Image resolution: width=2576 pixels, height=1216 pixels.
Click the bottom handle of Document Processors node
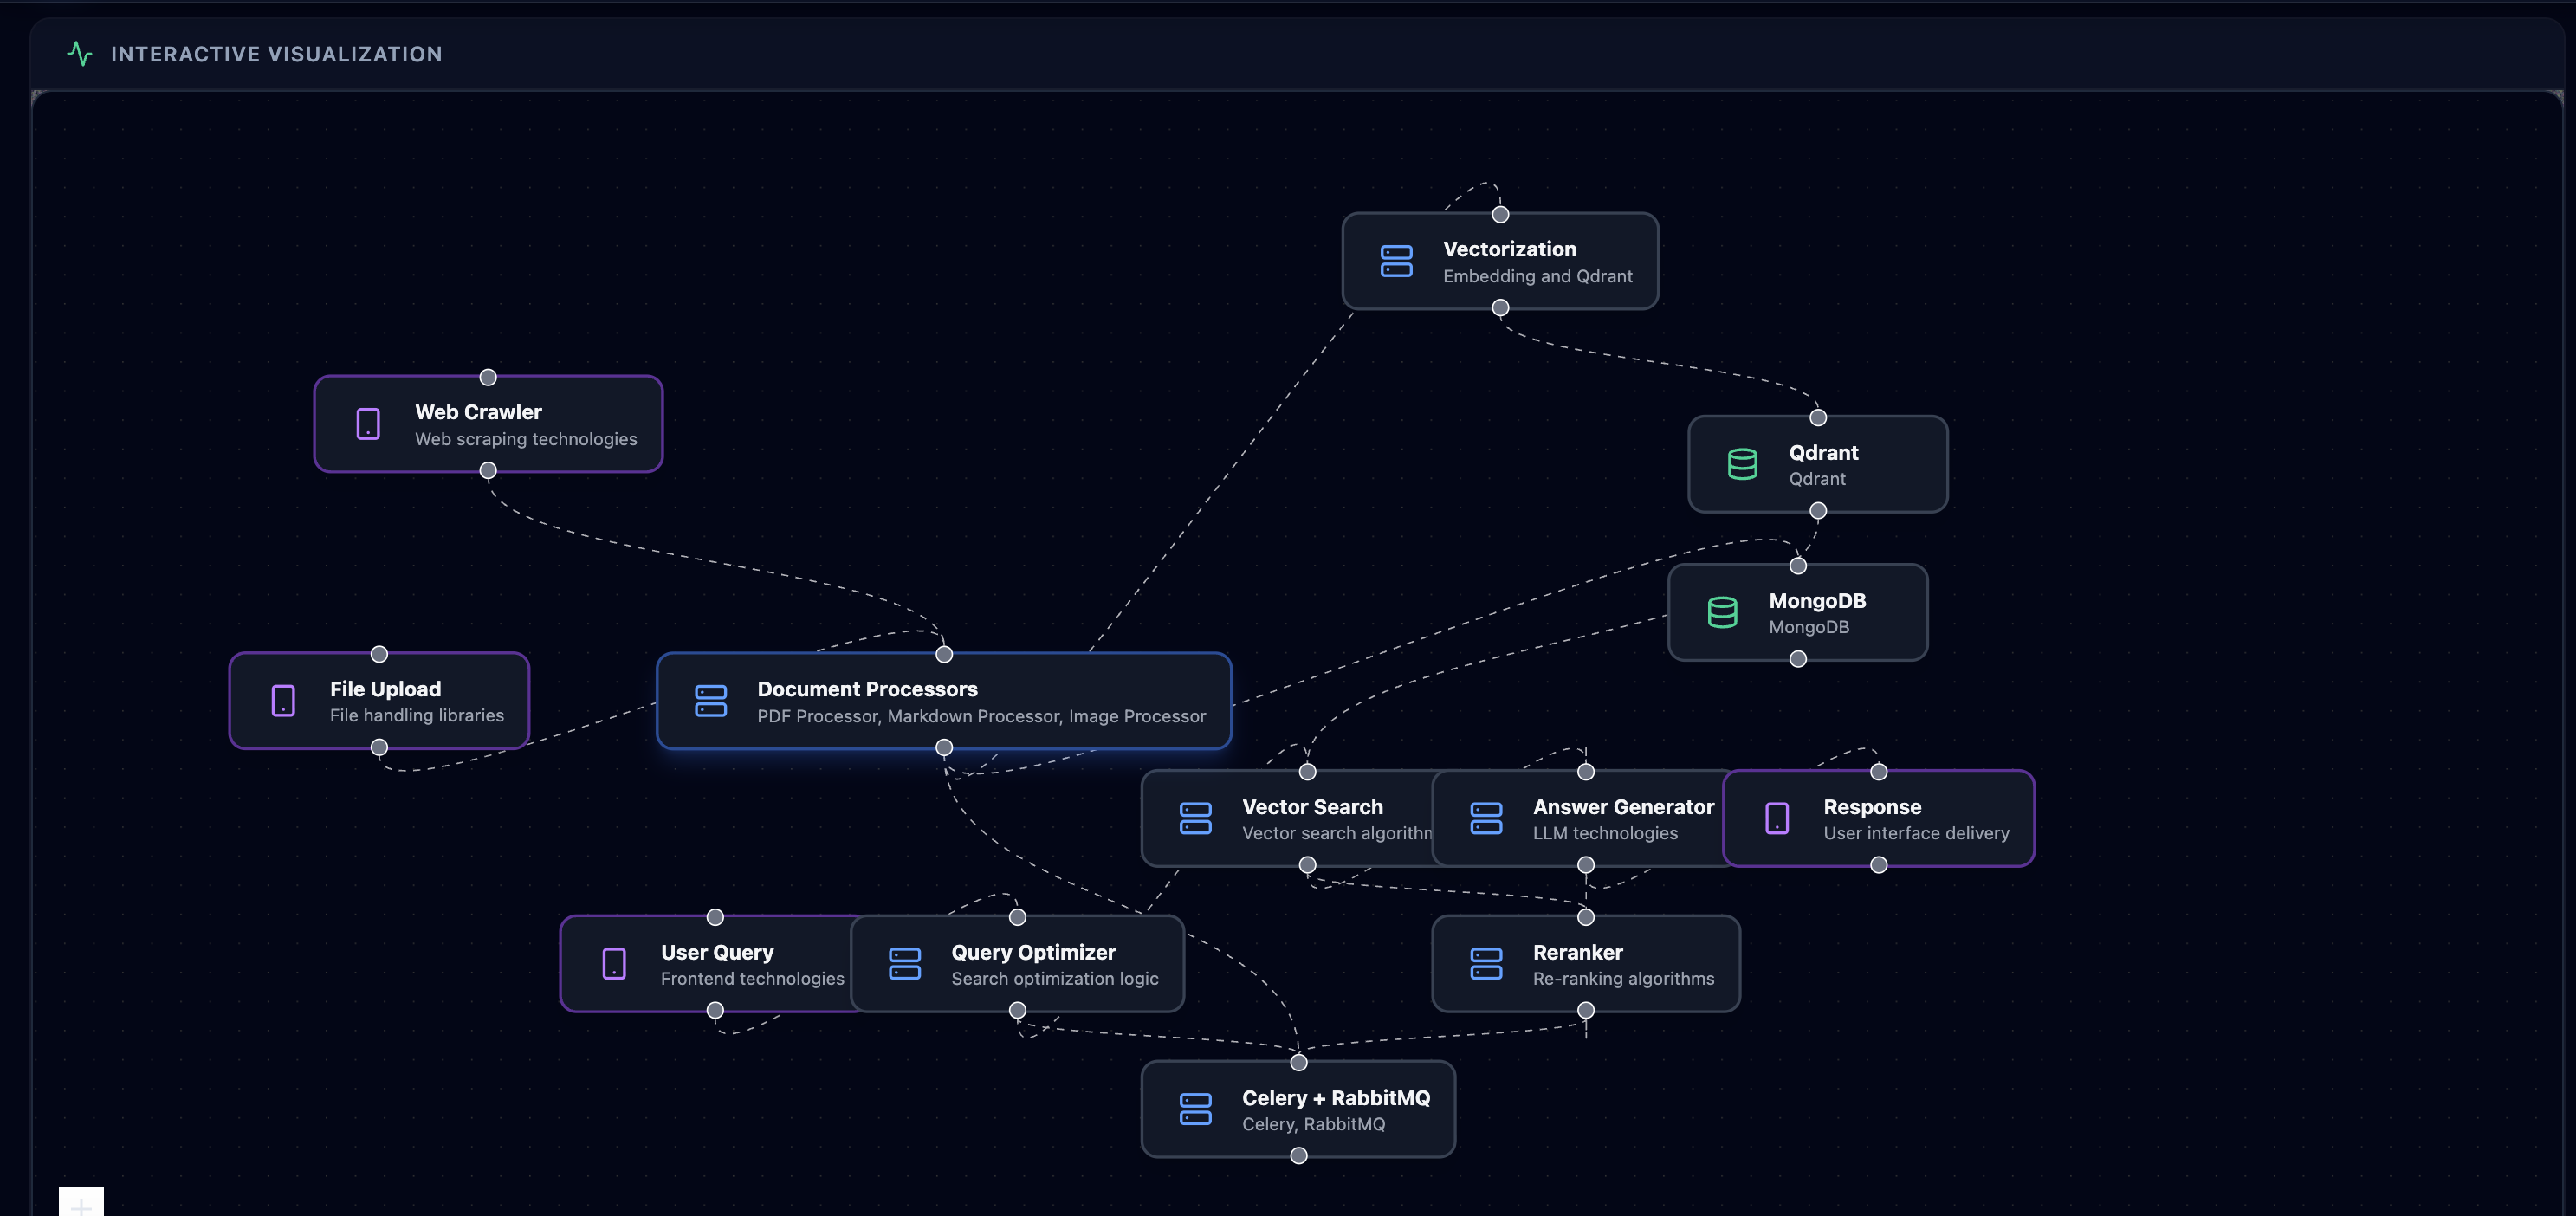click(x=944, y=747)
